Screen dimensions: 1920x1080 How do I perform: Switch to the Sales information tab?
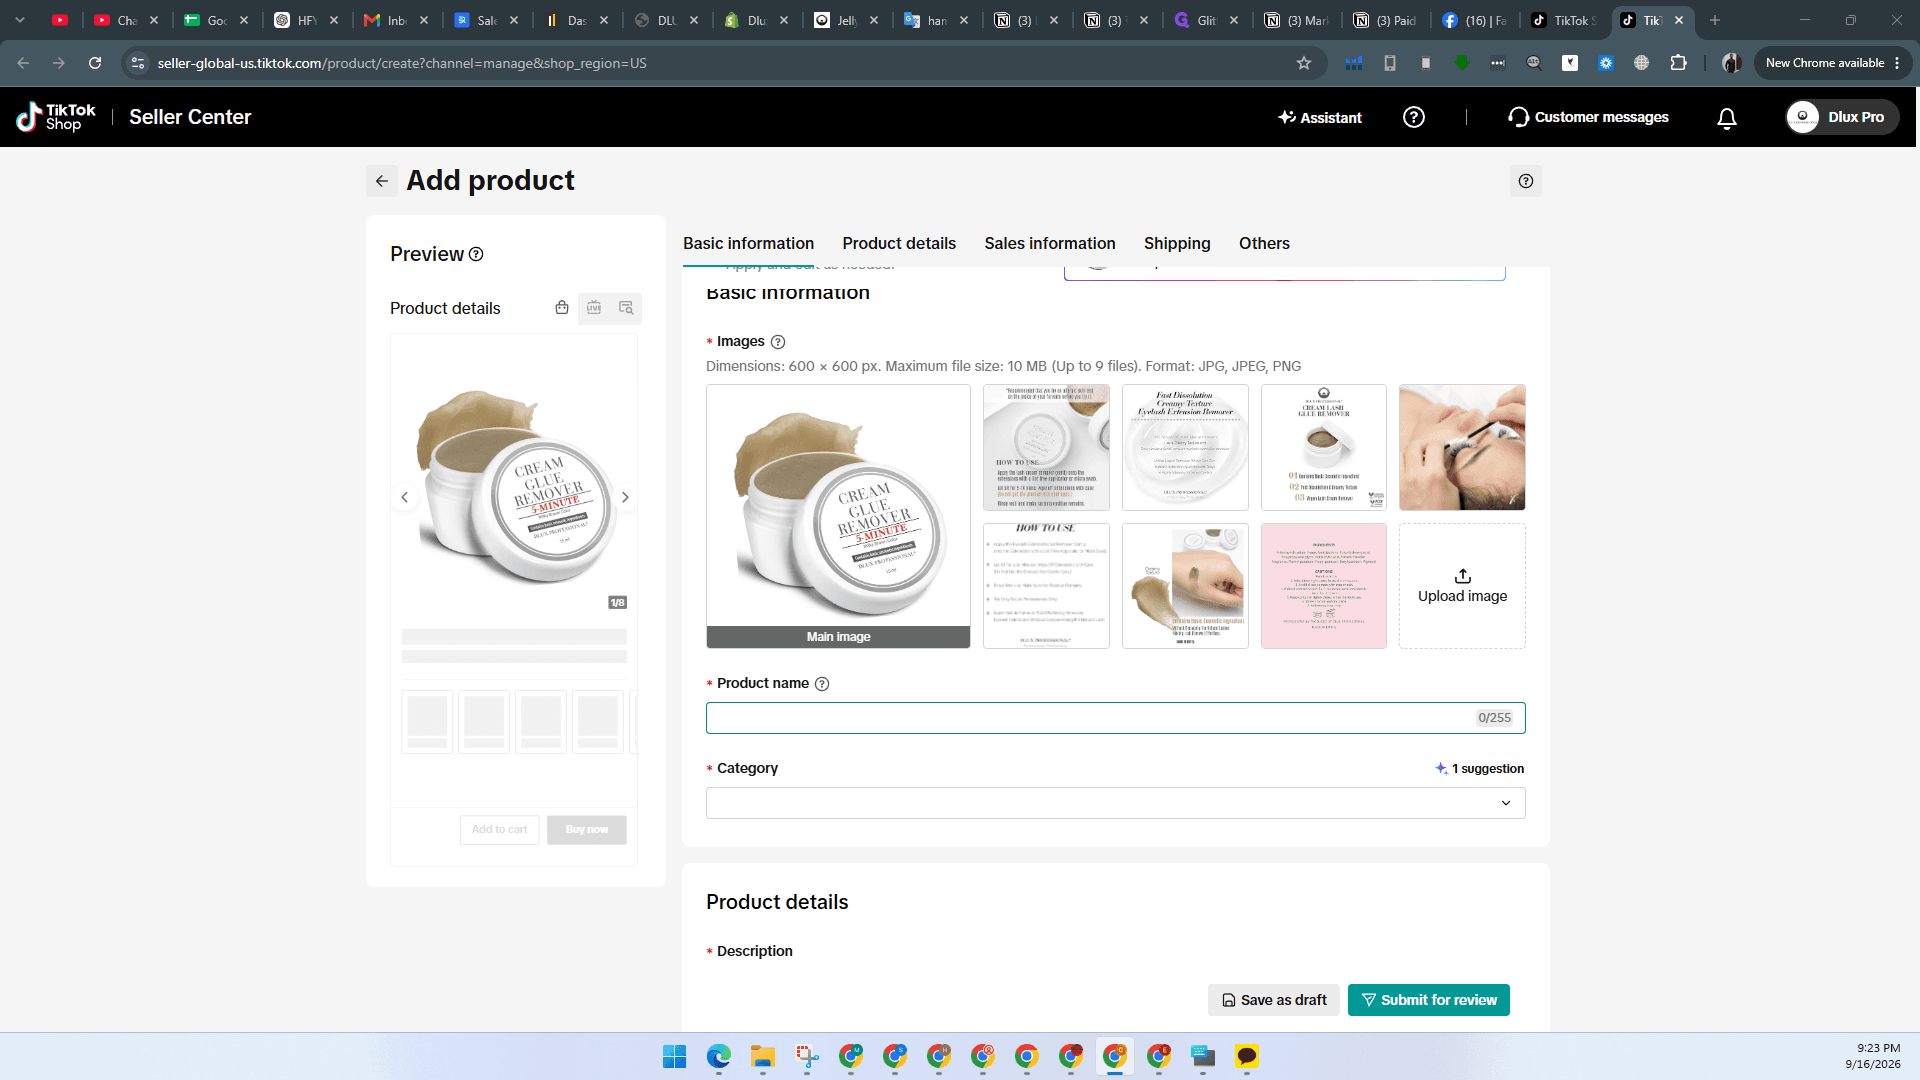[1049, 244]
